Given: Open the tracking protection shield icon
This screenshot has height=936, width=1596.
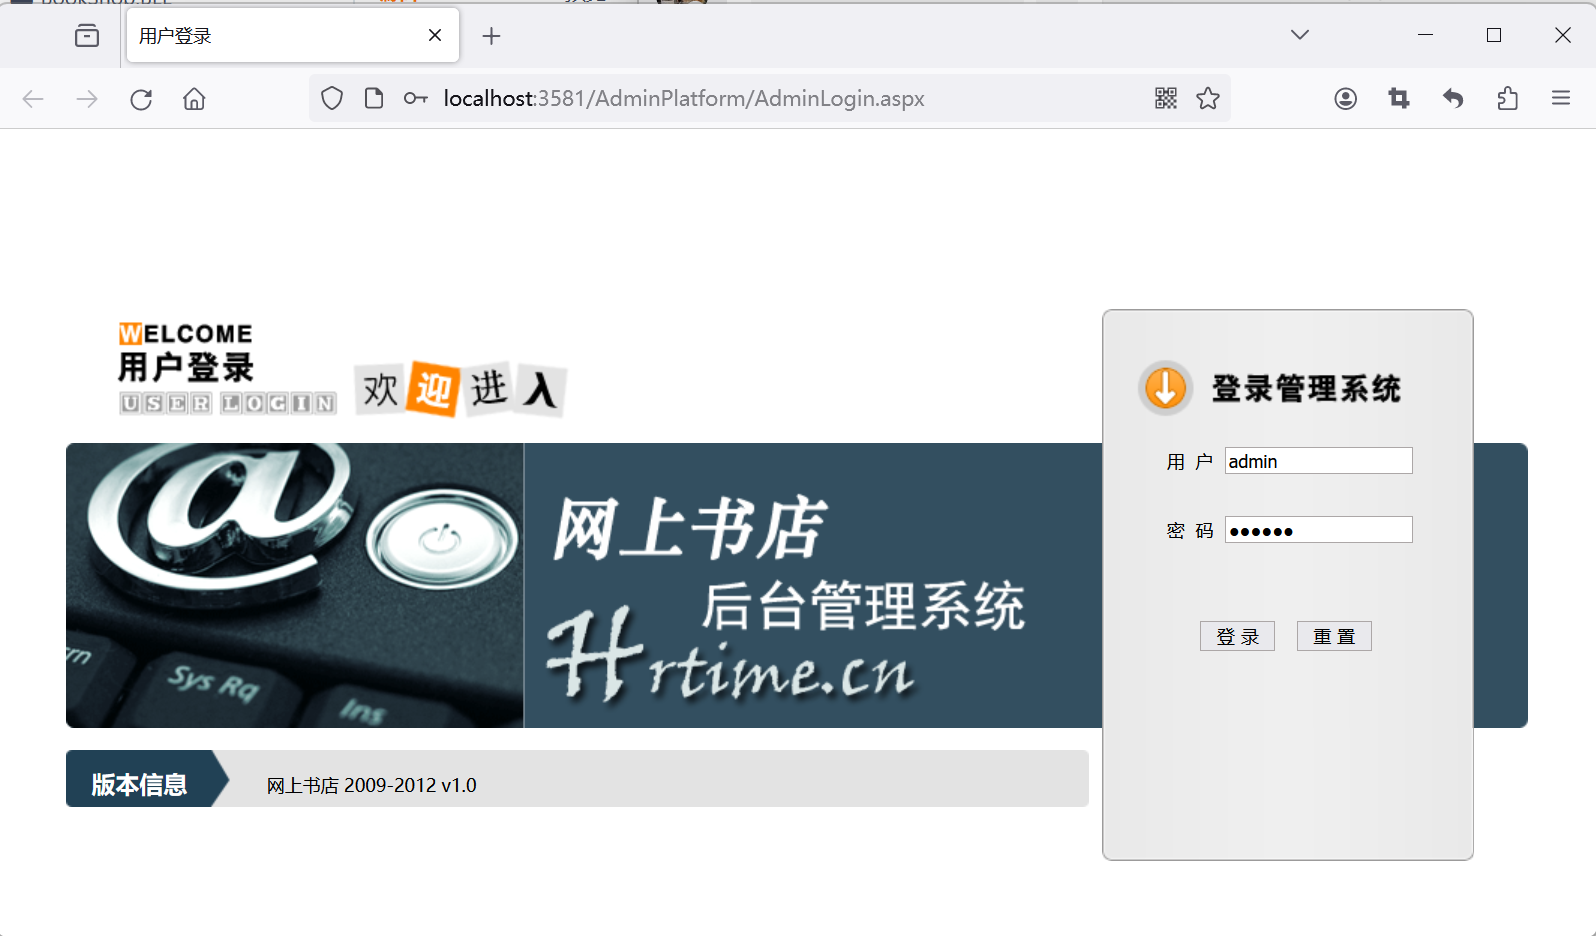Looking at the screenshot, I should pyautogui.click(x=332, y=98).
